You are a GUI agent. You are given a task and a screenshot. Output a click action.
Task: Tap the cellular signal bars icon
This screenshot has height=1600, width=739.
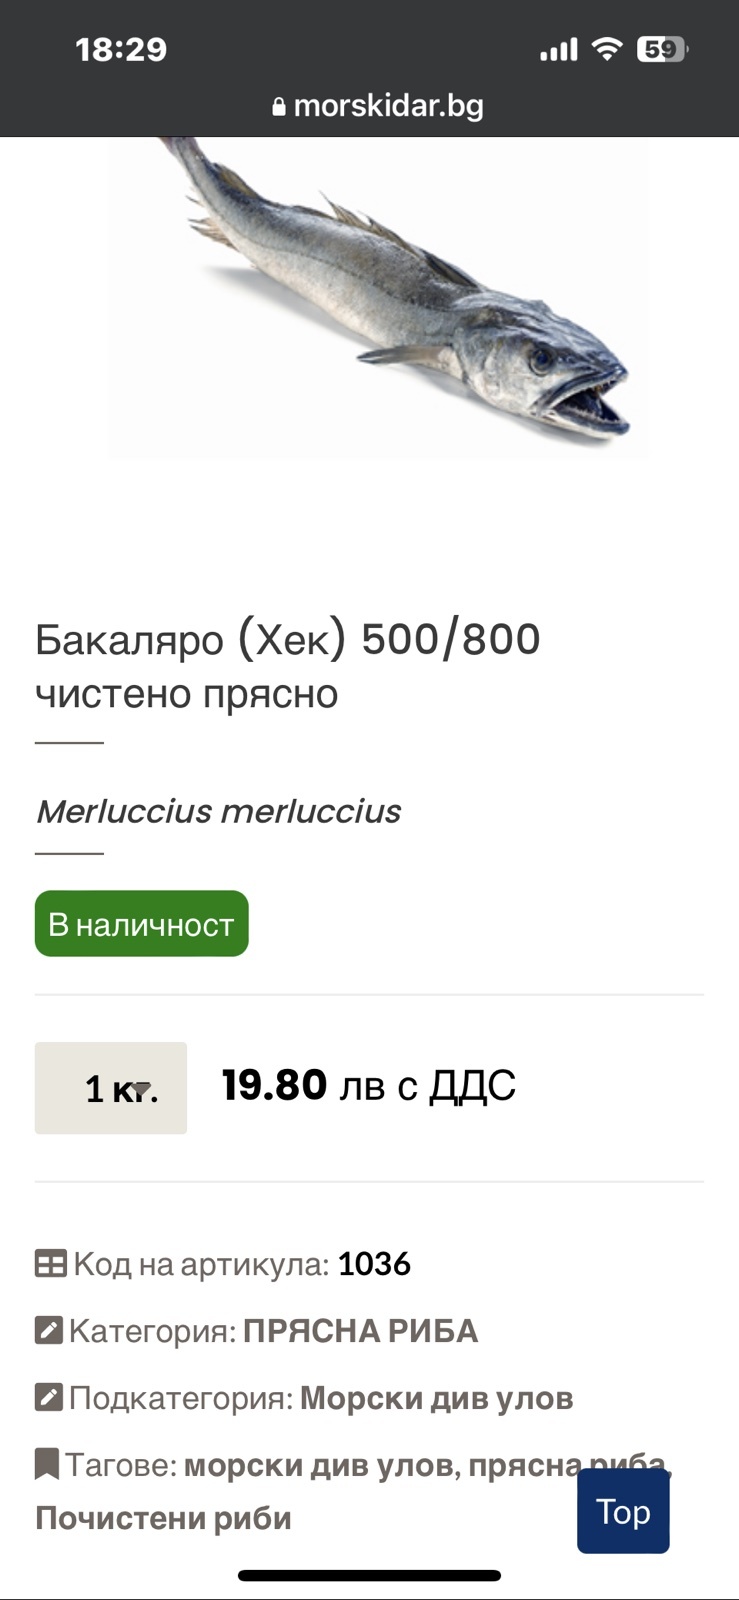558,50
